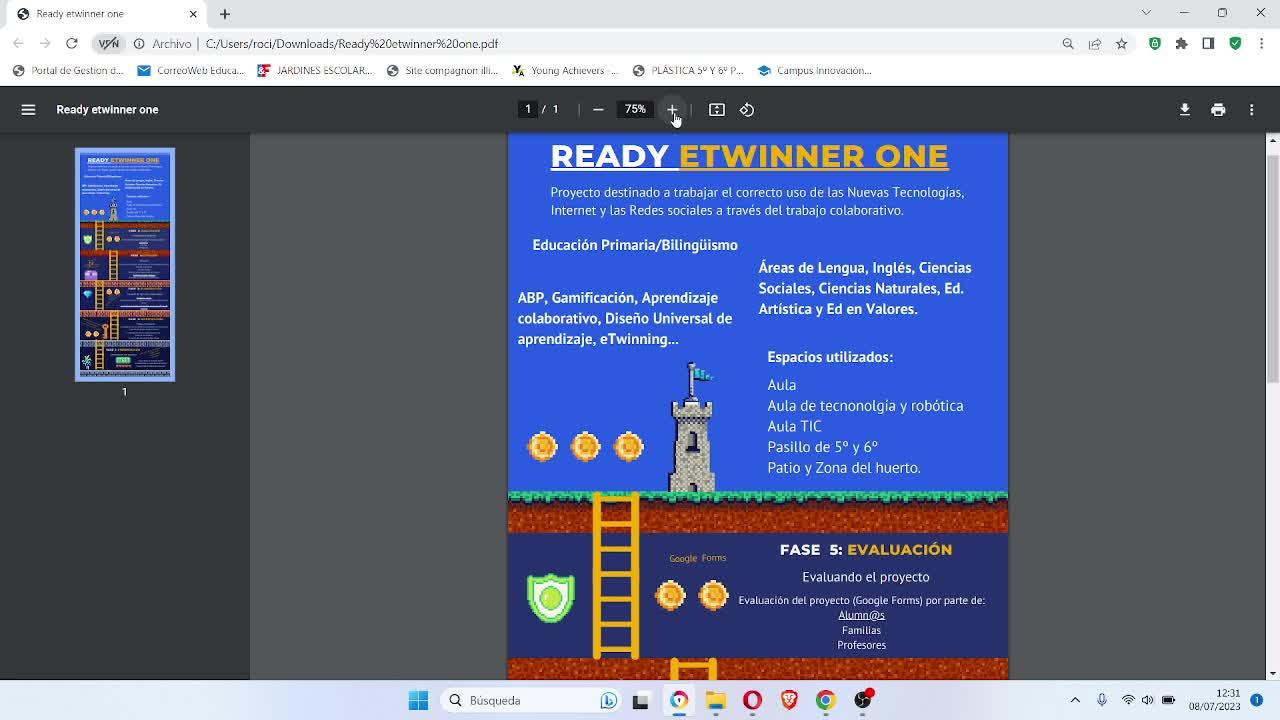Screen dimensions: 1280x720
Task: Open Task View on taskbar
Action: [641, 700]
